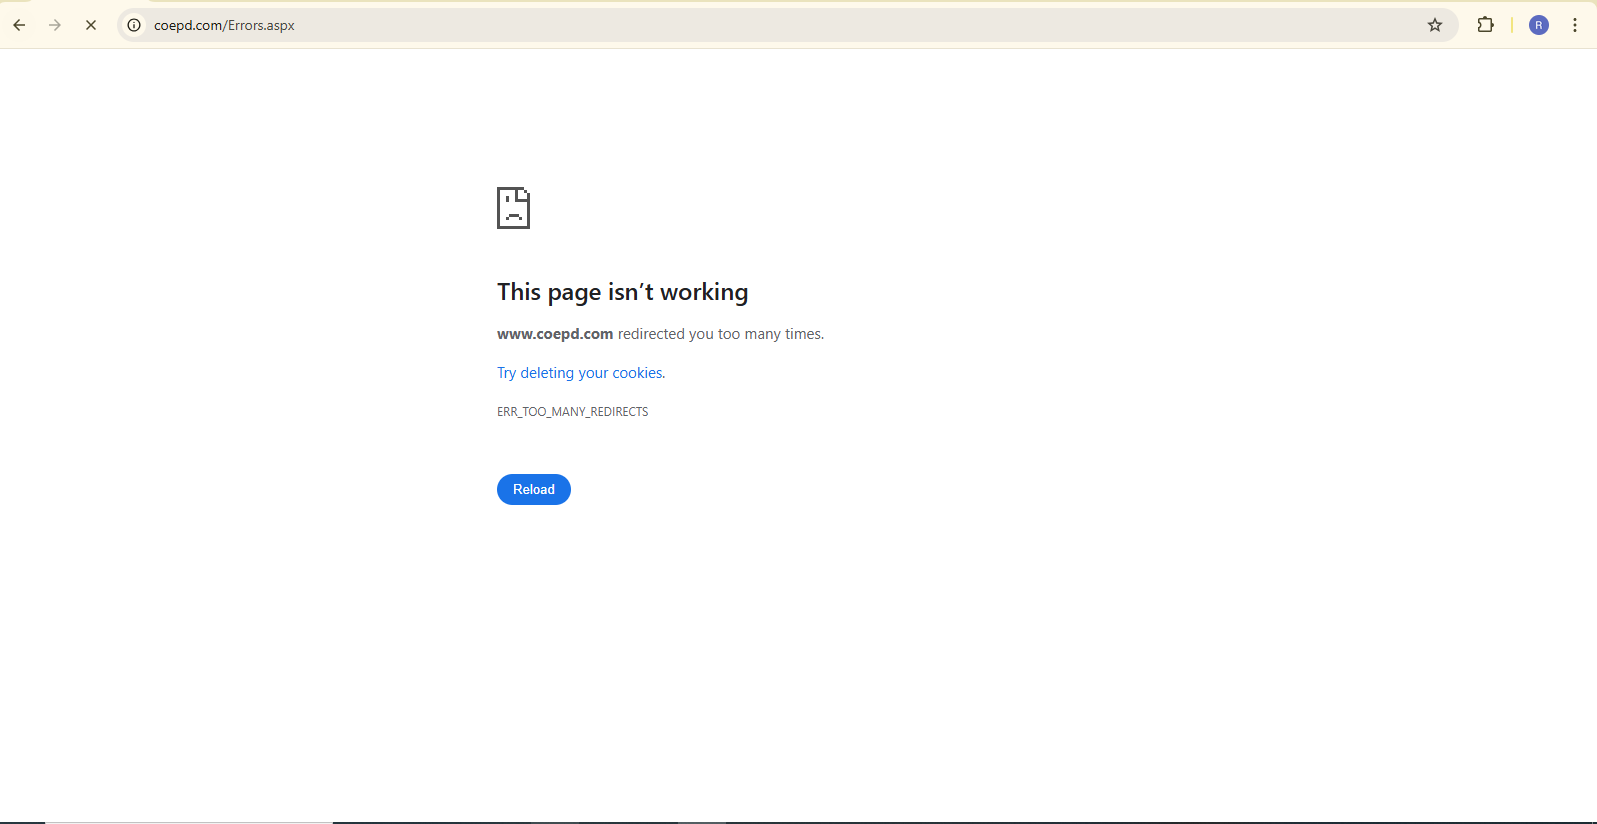Open the Extensions puzzle-piece icon
This screenshot has height=824, width=1597.
point(1485,25)
